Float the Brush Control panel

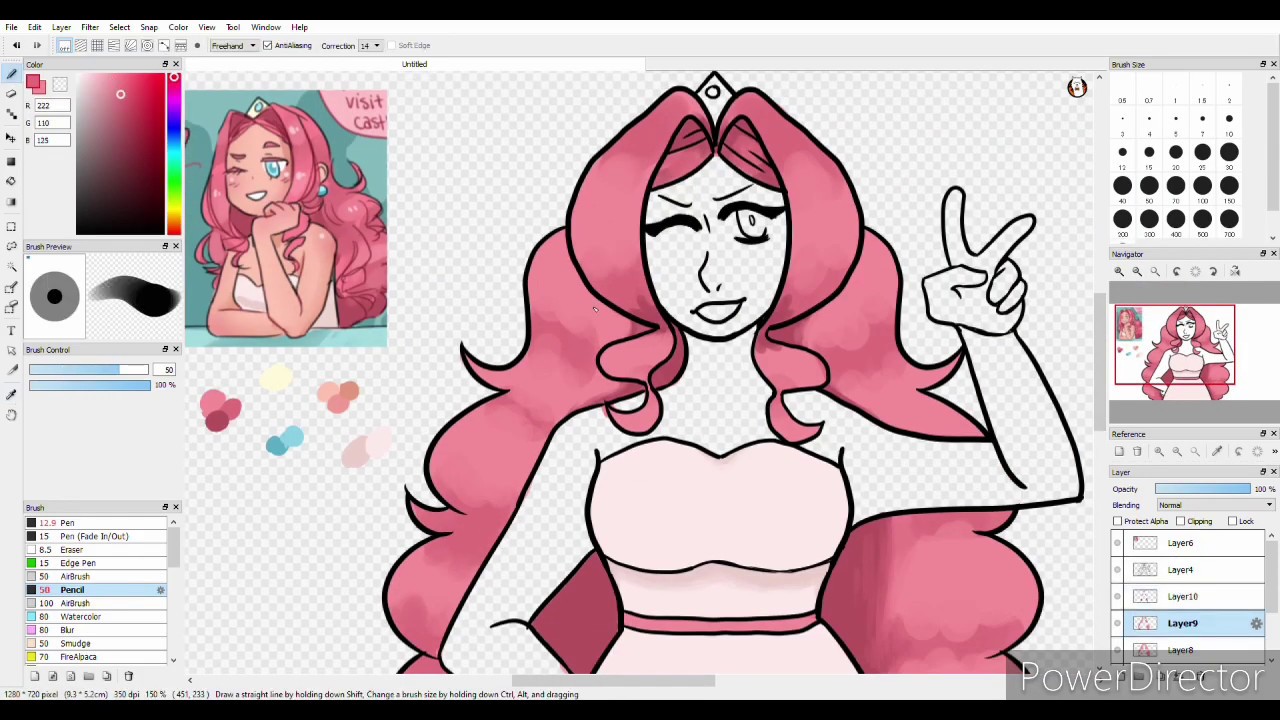pyautogui.click(x=165, y=349)
